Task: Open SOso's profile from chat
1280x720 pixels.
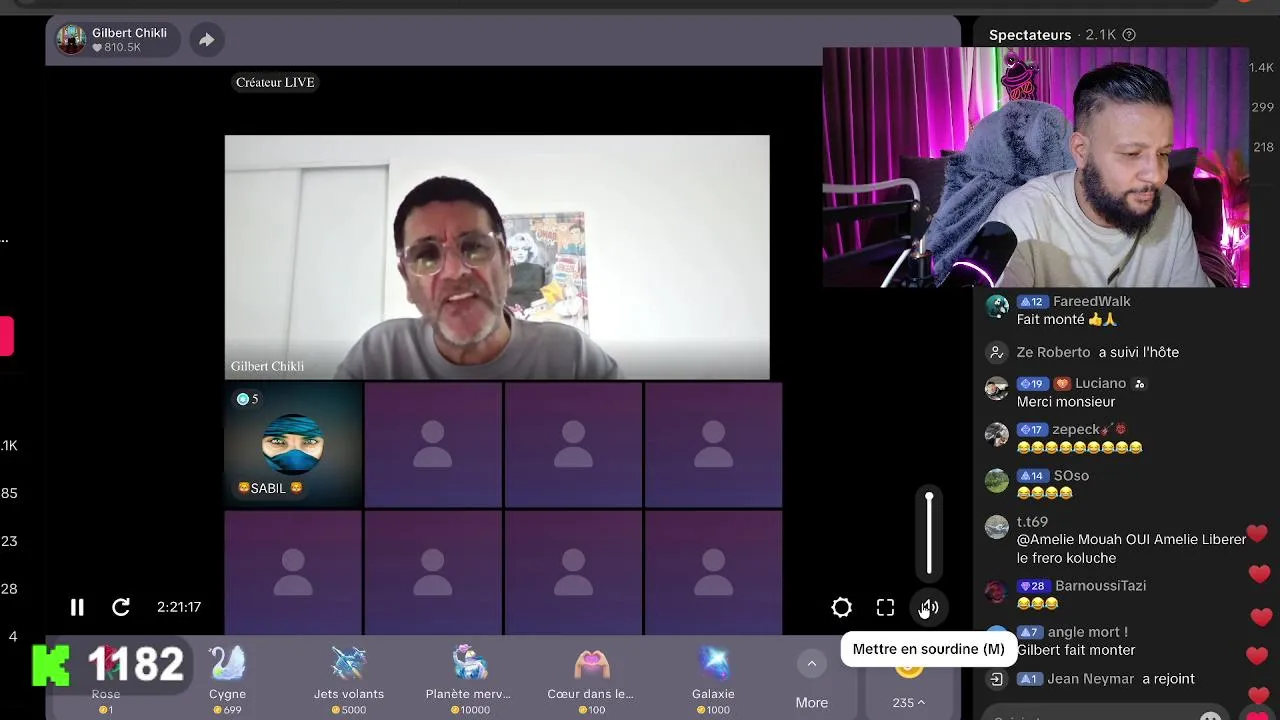Action: [1071, 475]
